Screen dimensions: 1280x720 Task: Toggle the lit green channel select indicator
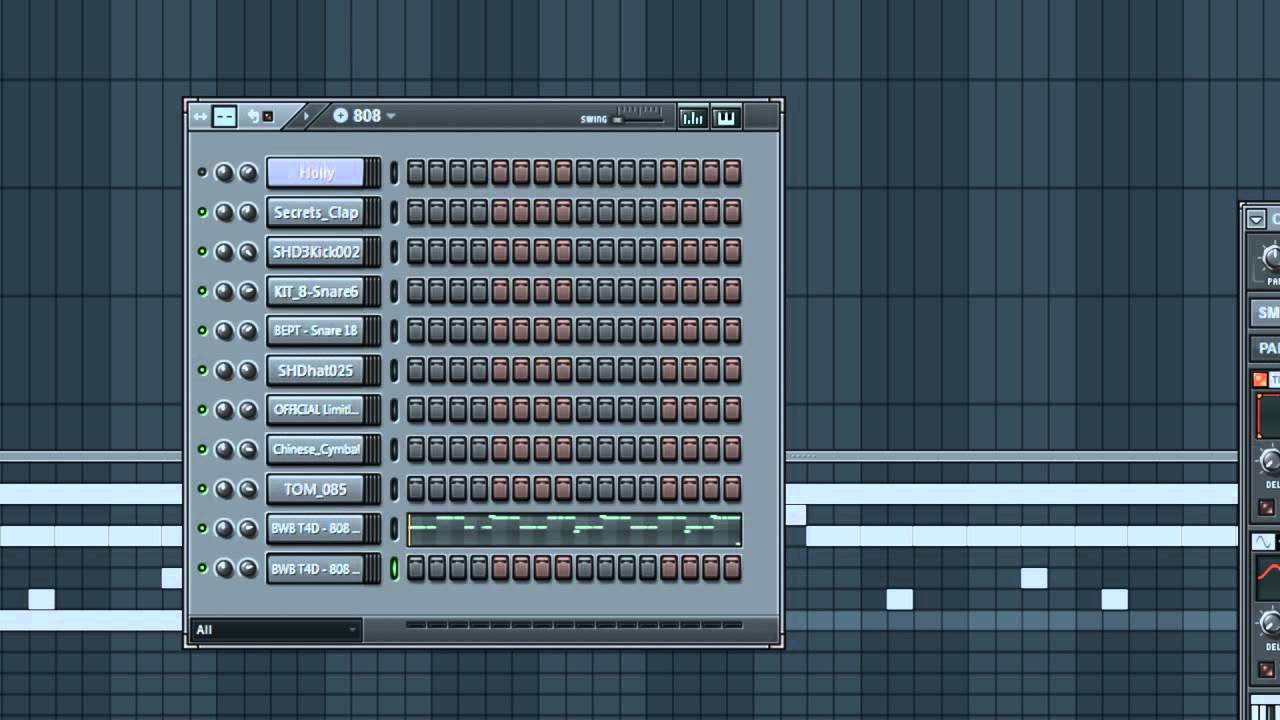click(x=394, y=568)
